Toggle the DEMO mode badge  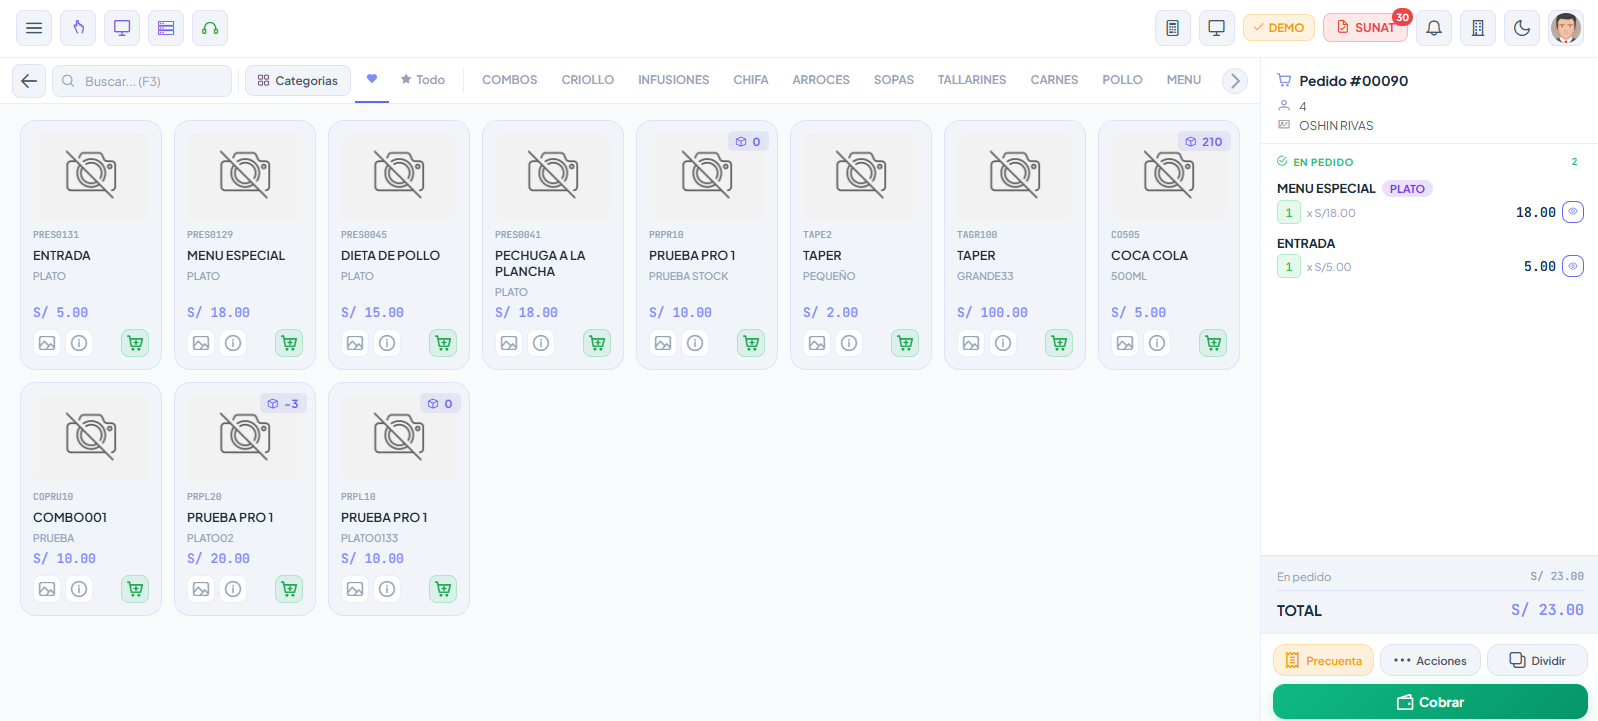point(1279,28)
